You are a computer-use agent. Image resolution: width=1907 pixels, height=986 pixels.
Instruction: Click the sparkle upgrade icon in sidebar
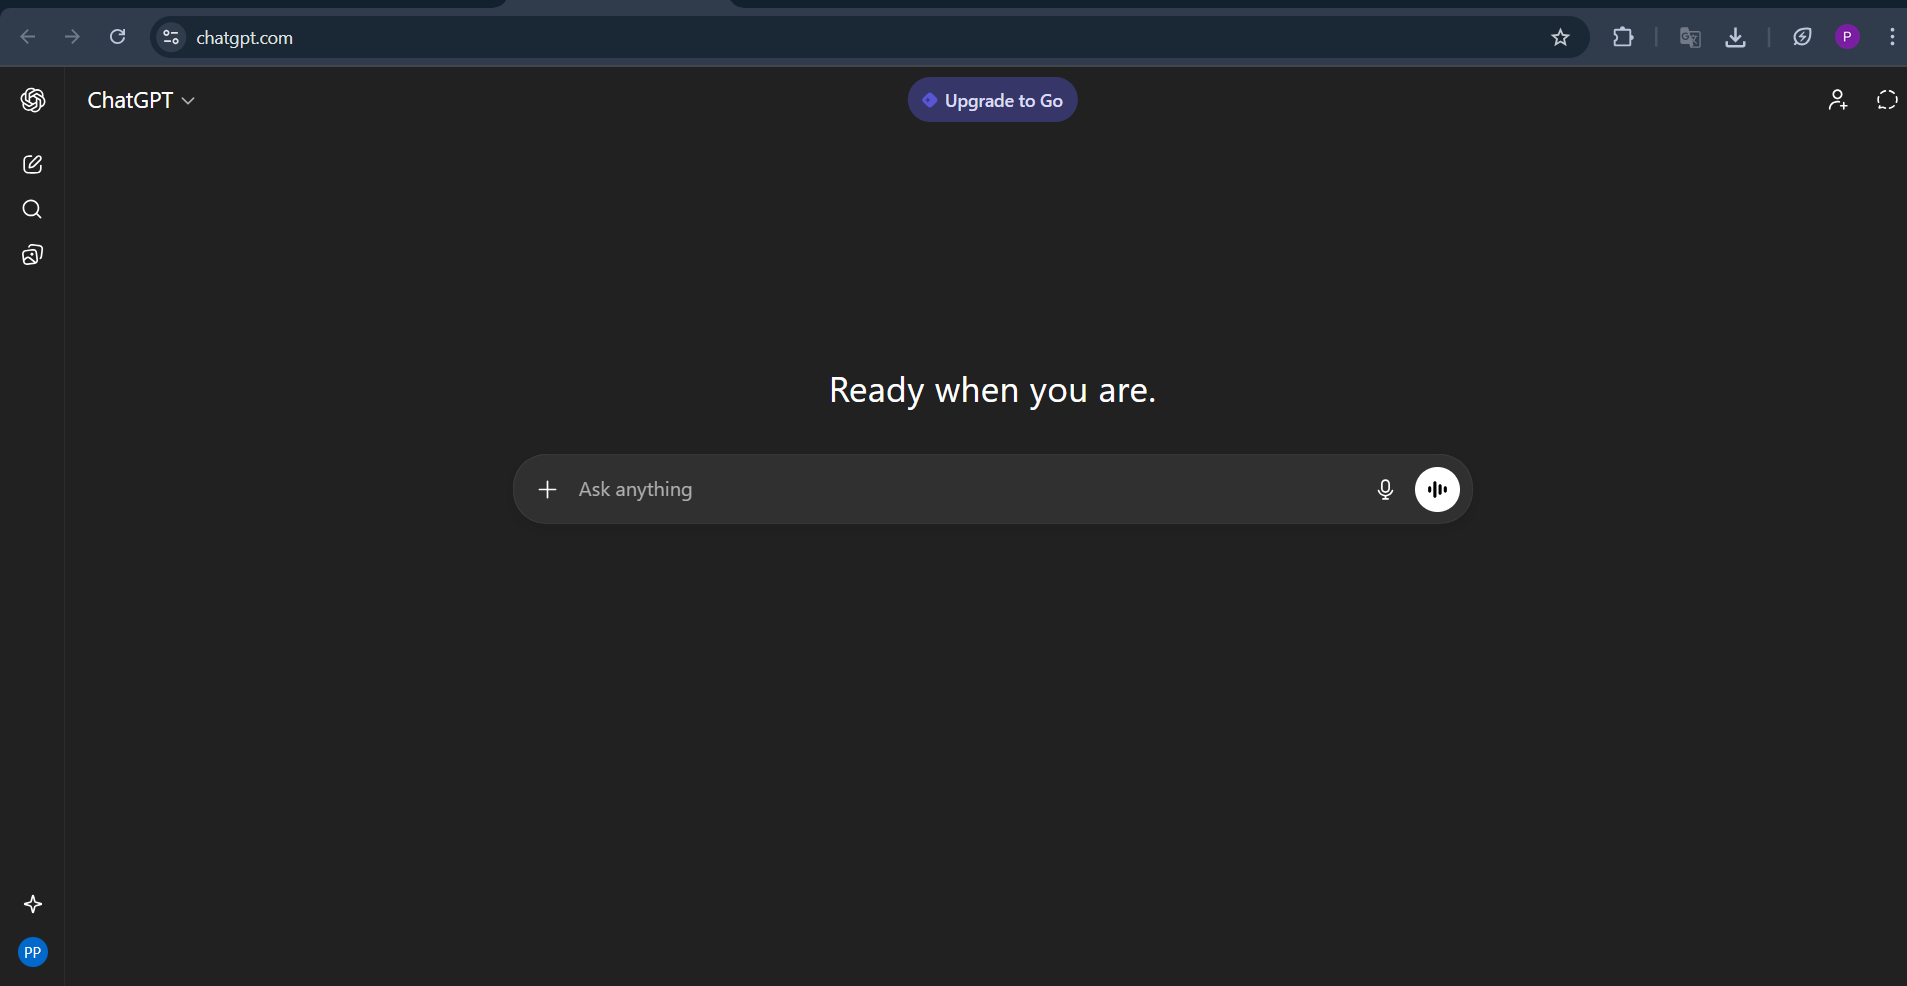point(33,904)
